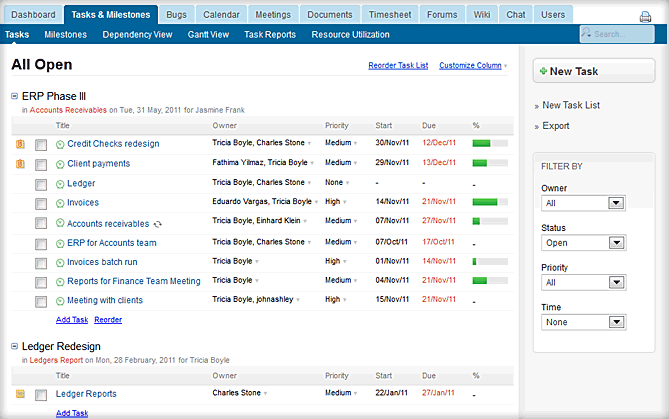Collapse the ERP Phase III task list
Screen dimensions: 669x419
tap(15, 96)
